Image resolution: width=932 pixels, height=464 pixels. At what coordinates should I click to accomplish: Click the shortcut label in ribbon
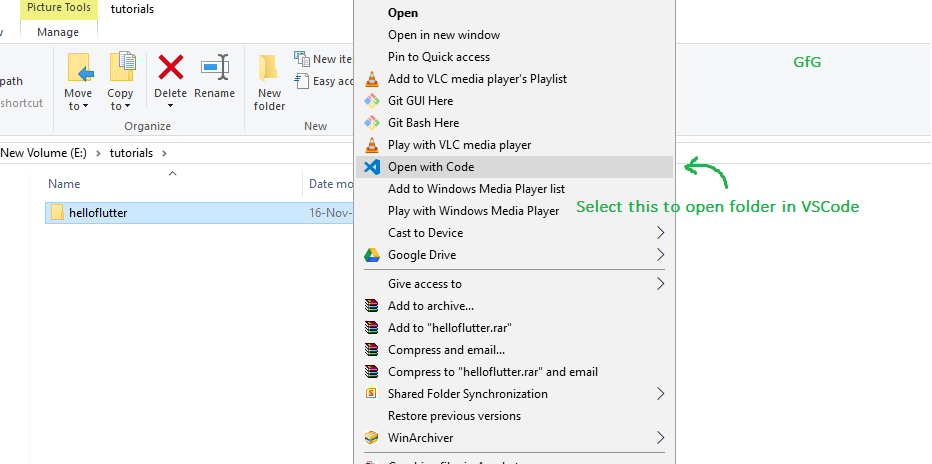pos(22,103)
